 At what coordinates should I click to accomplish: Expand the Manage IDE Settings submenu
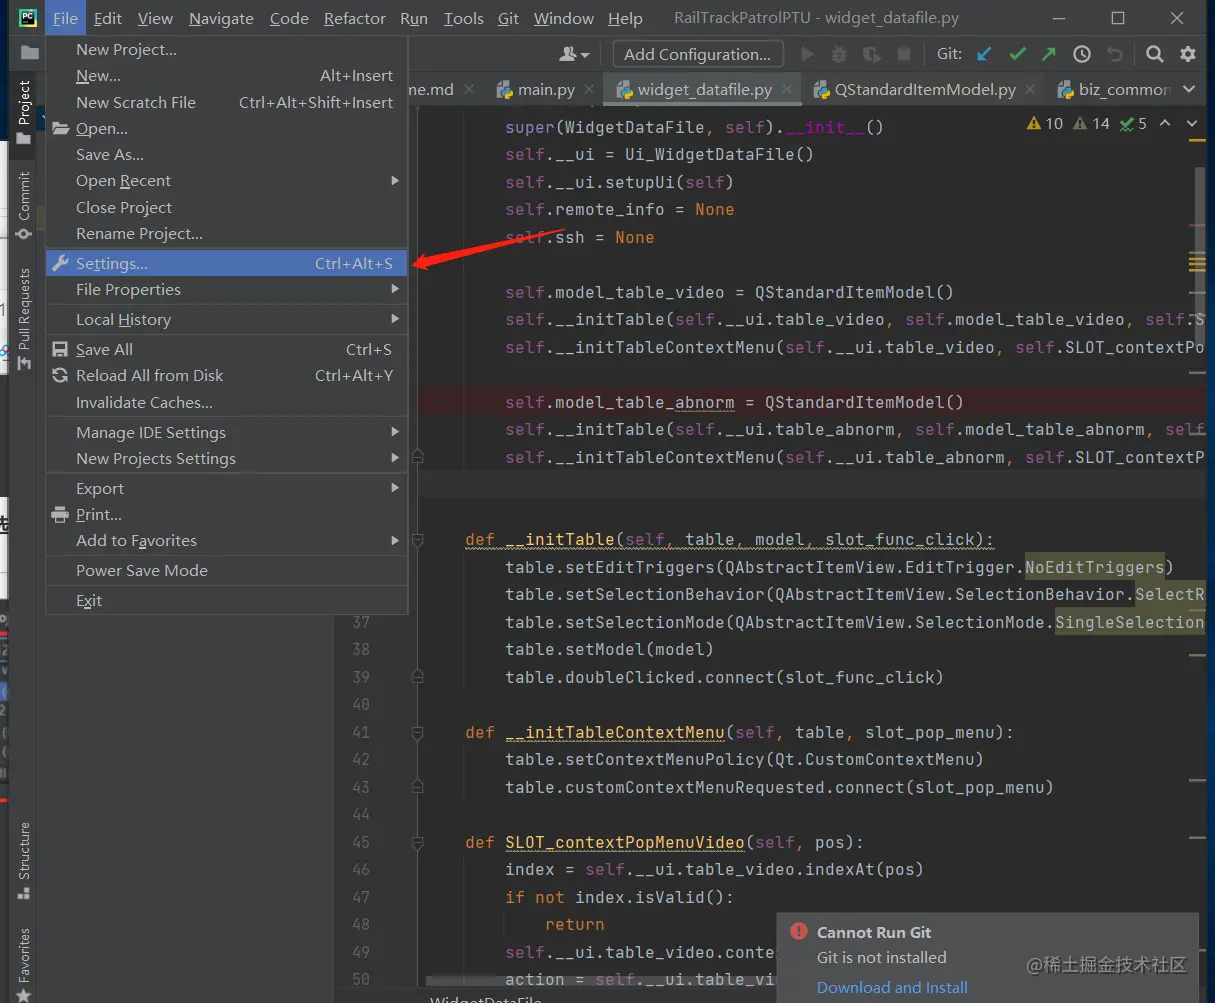(395, 432)
